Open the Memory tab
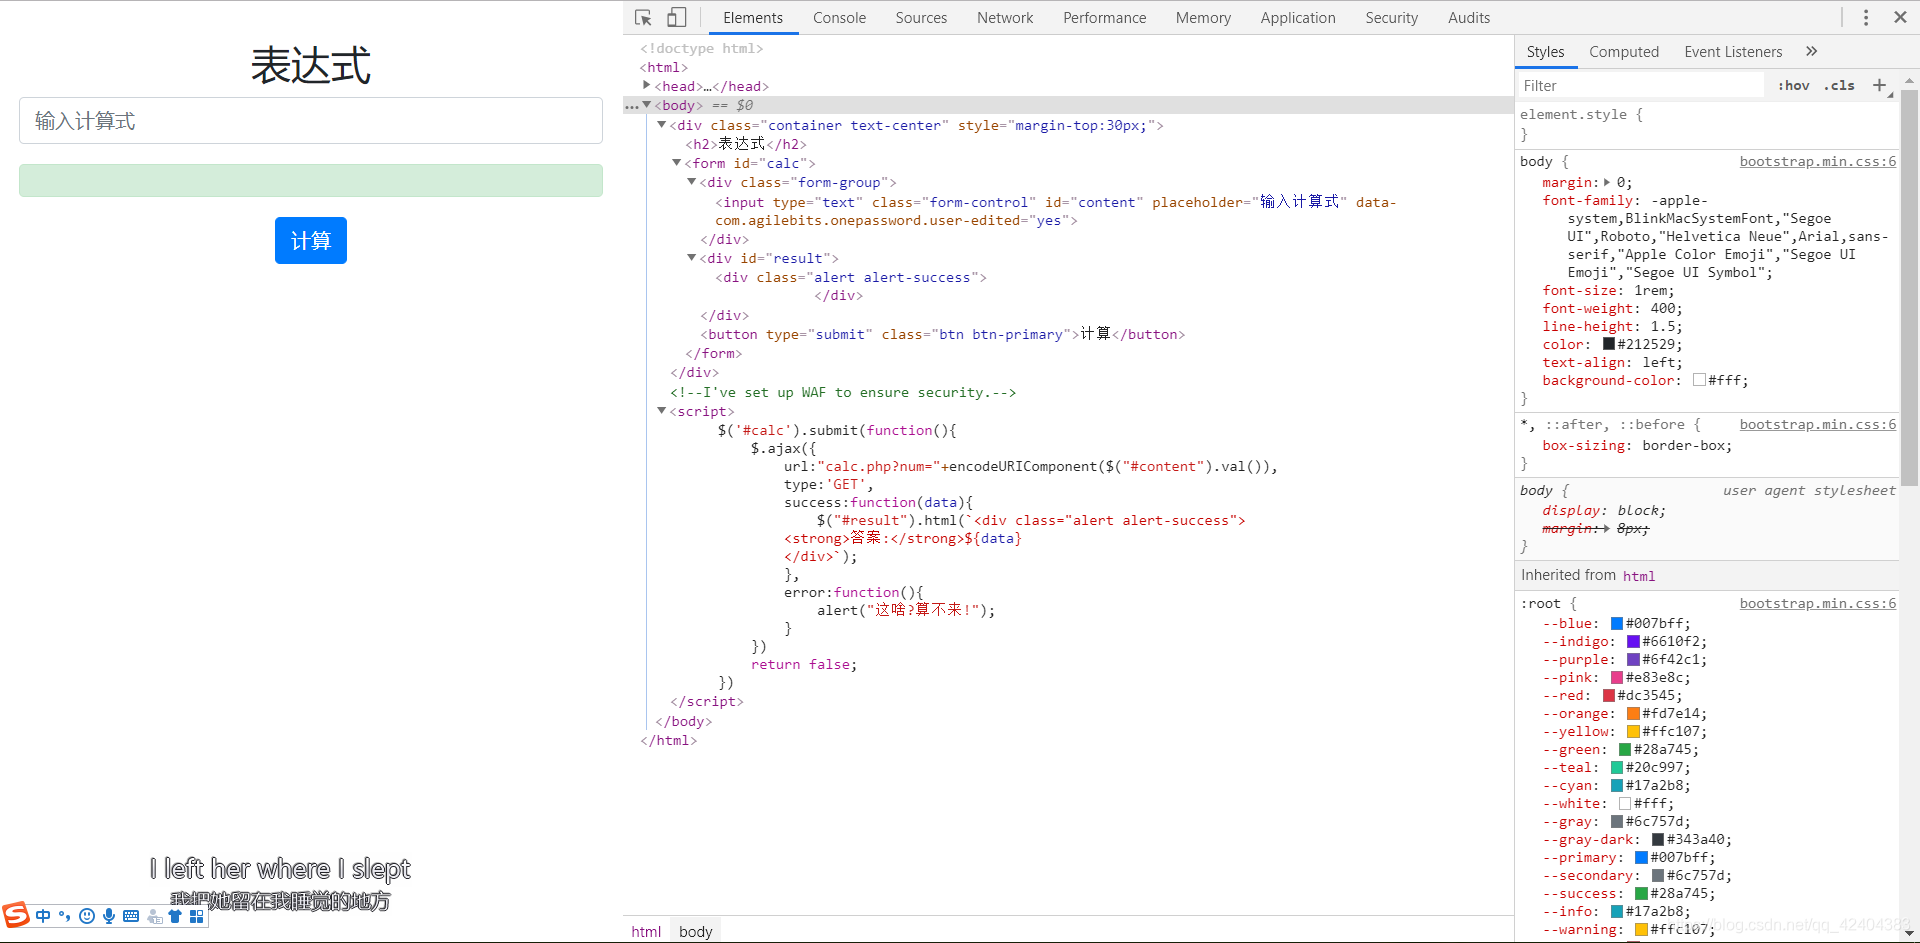1920x943 pixels. (x=1203, y=18)
